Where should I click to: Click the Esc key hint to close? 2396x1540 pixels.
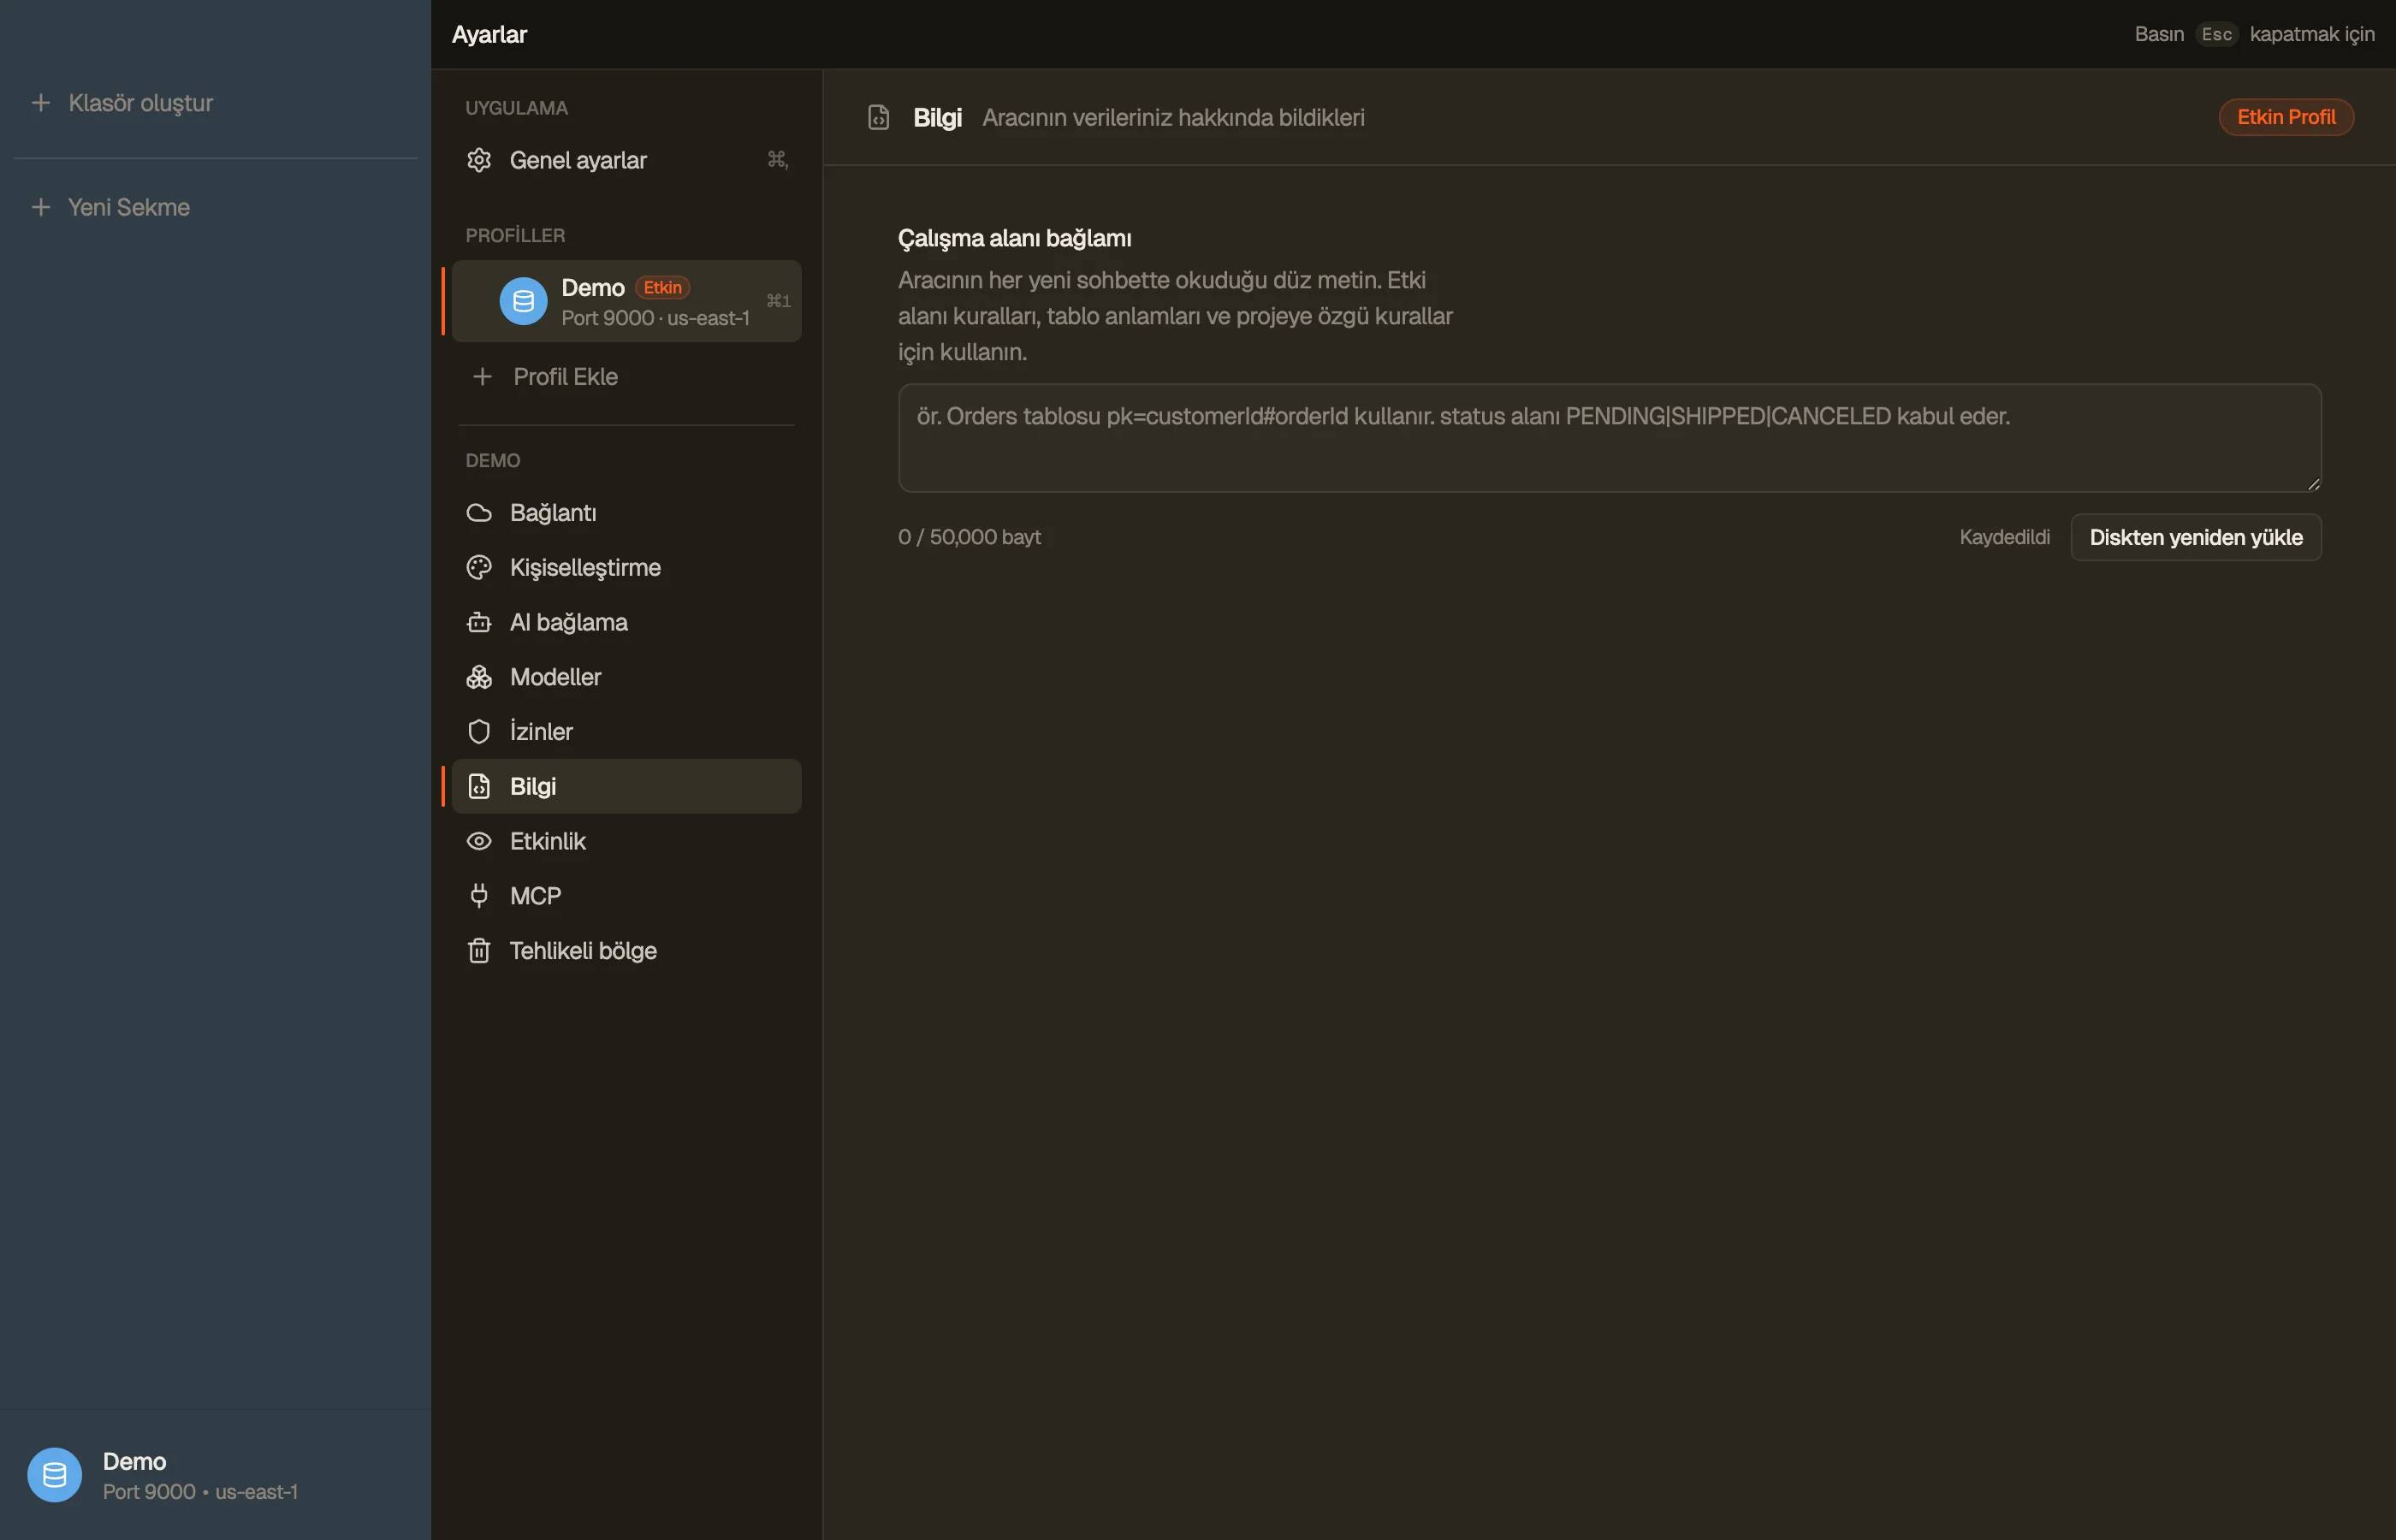tap(2217, 34)
